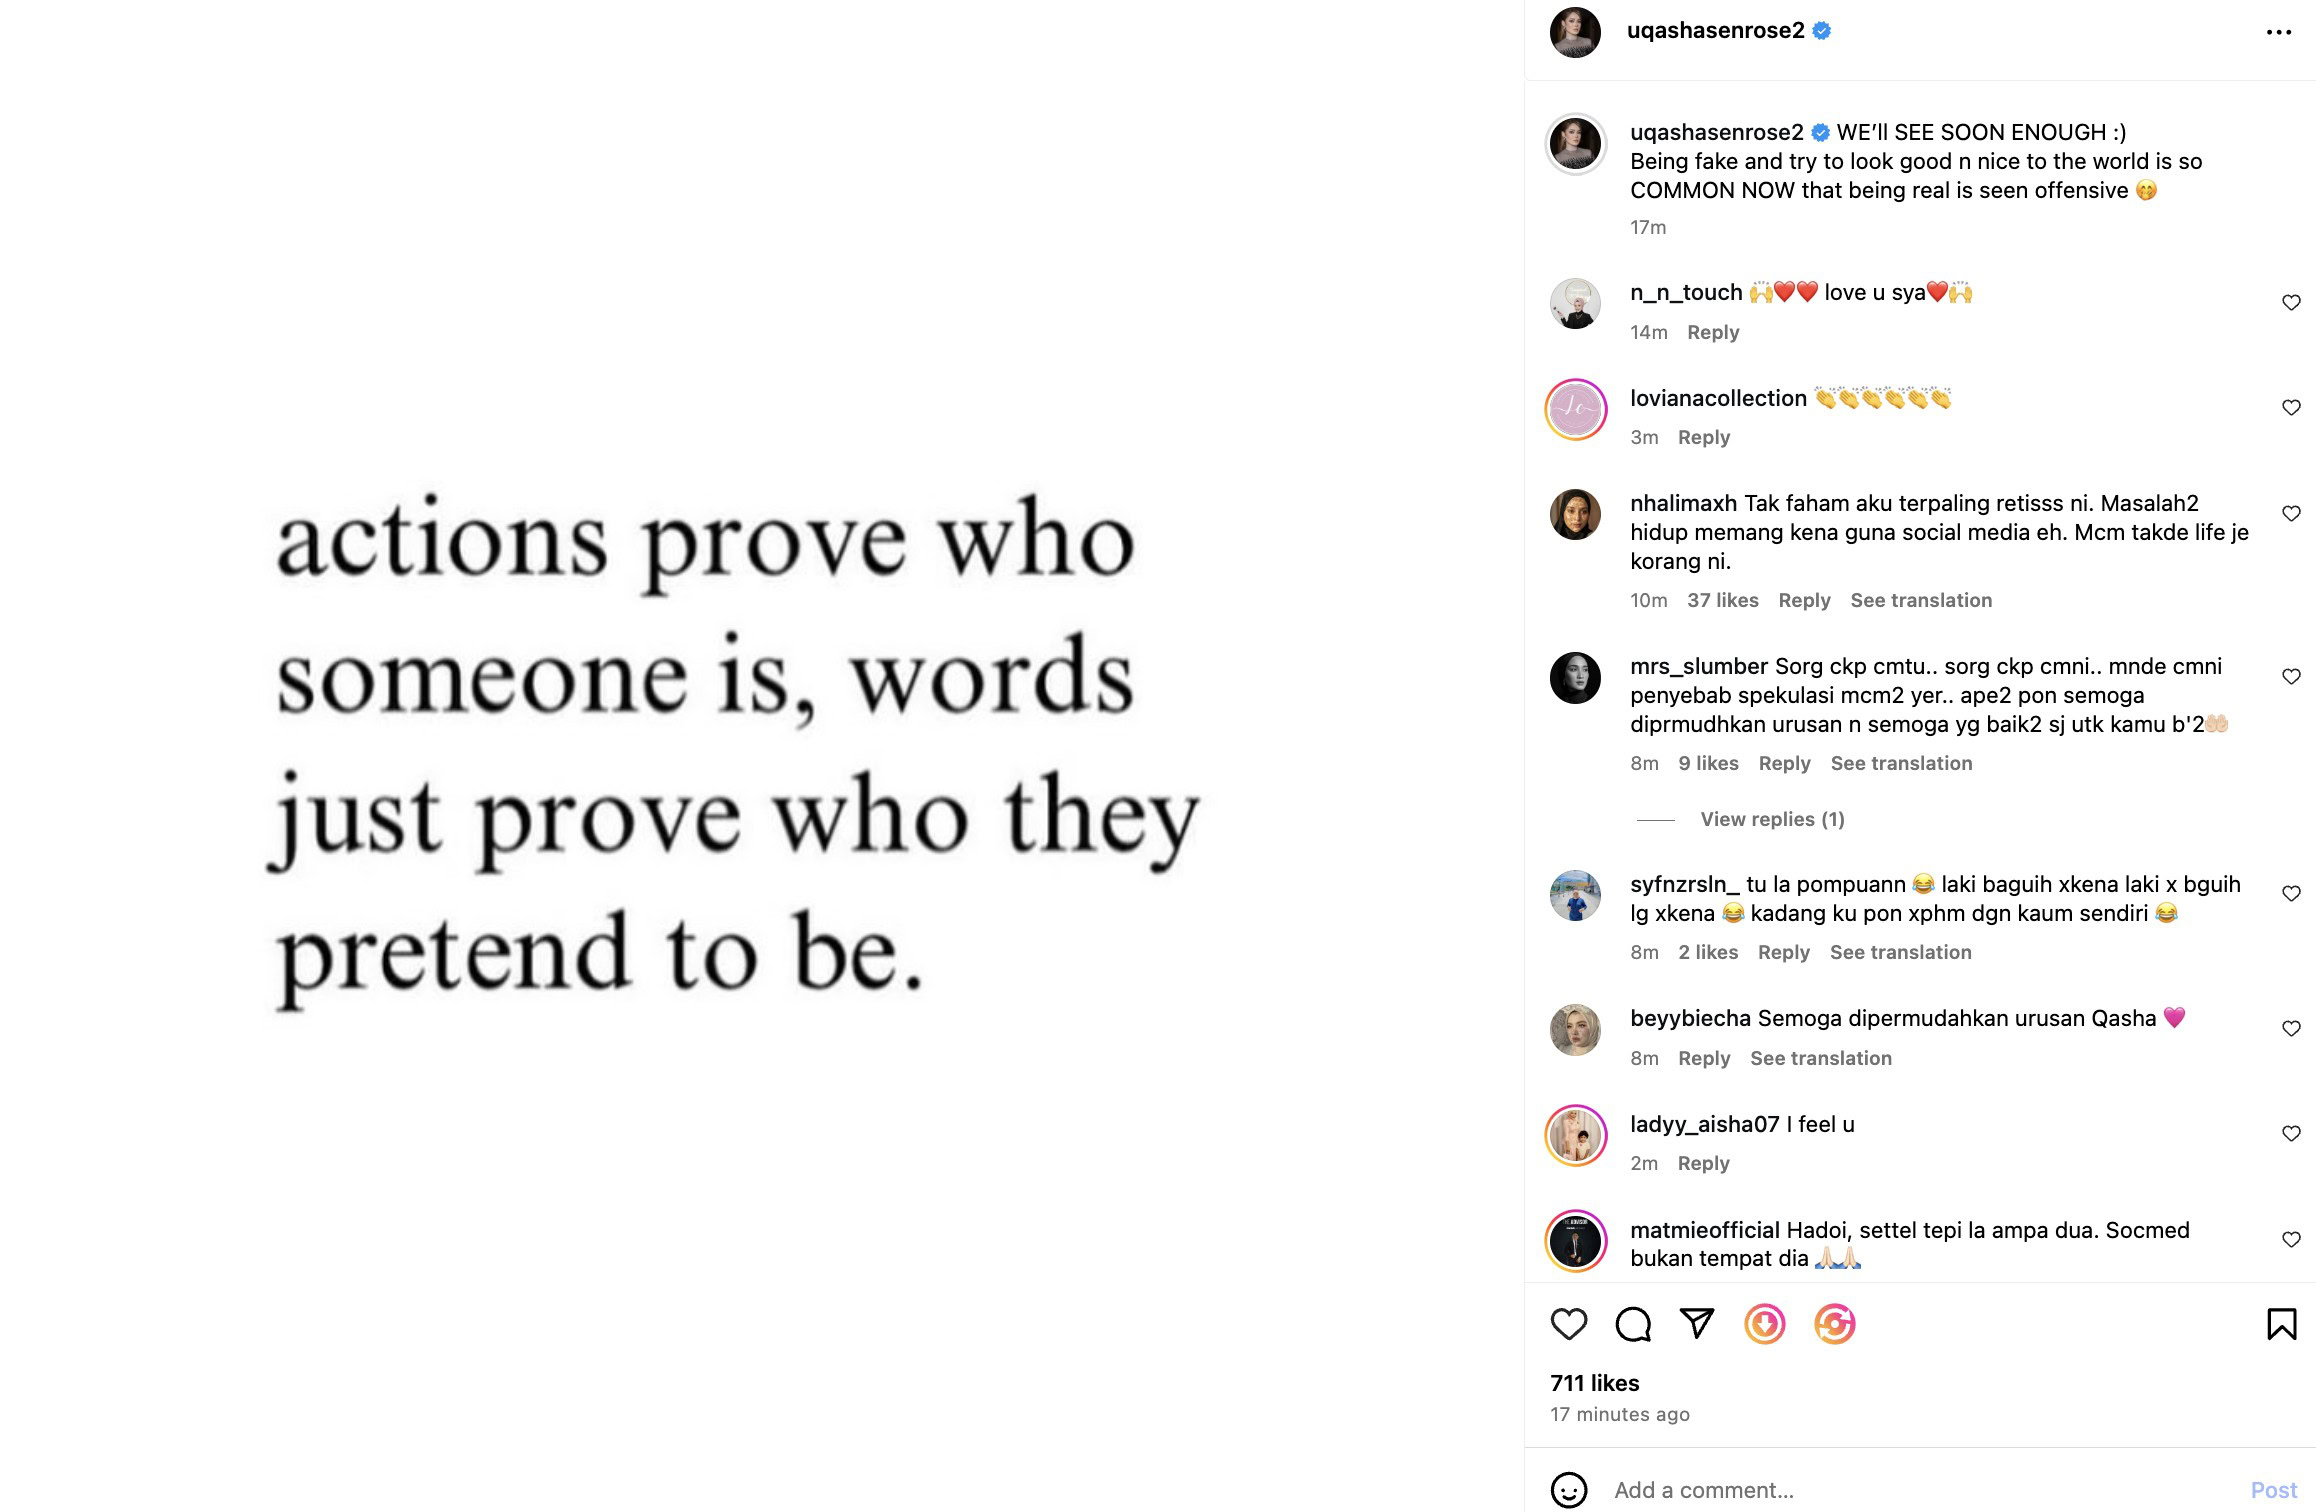
Task: See translation of nhalimaxh's comment
Action: click(1920, 600)
